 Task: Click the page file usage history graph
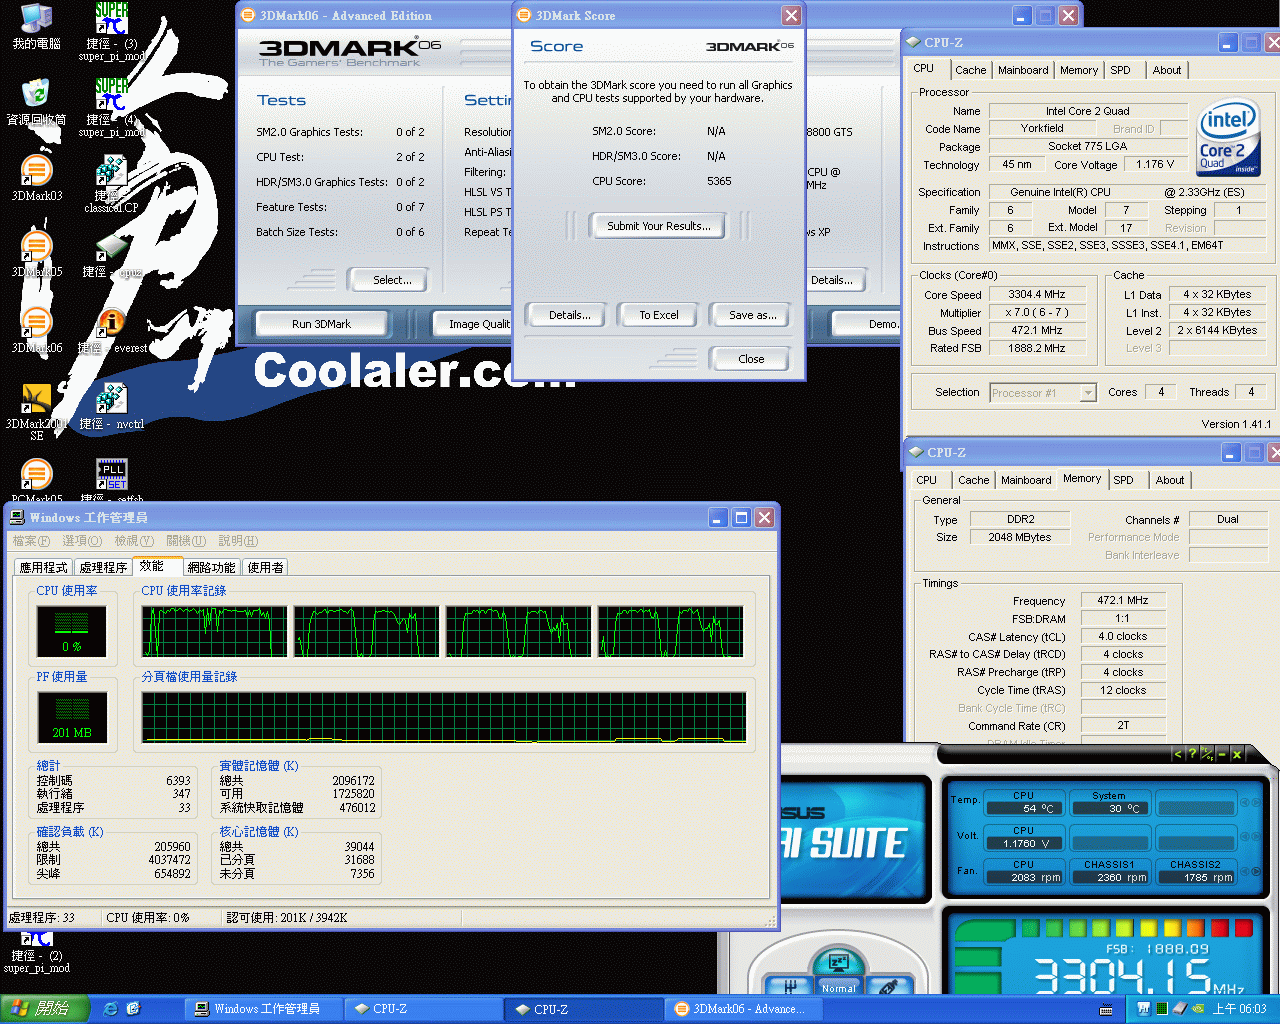444,716
